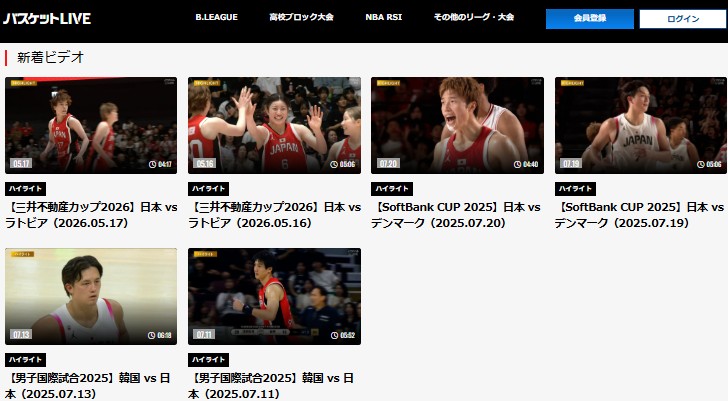The width and height of the screenshot is (728, 401).
Task: Click the 05.17 date badge on thumbnail
Action: [x=21, y=163]
